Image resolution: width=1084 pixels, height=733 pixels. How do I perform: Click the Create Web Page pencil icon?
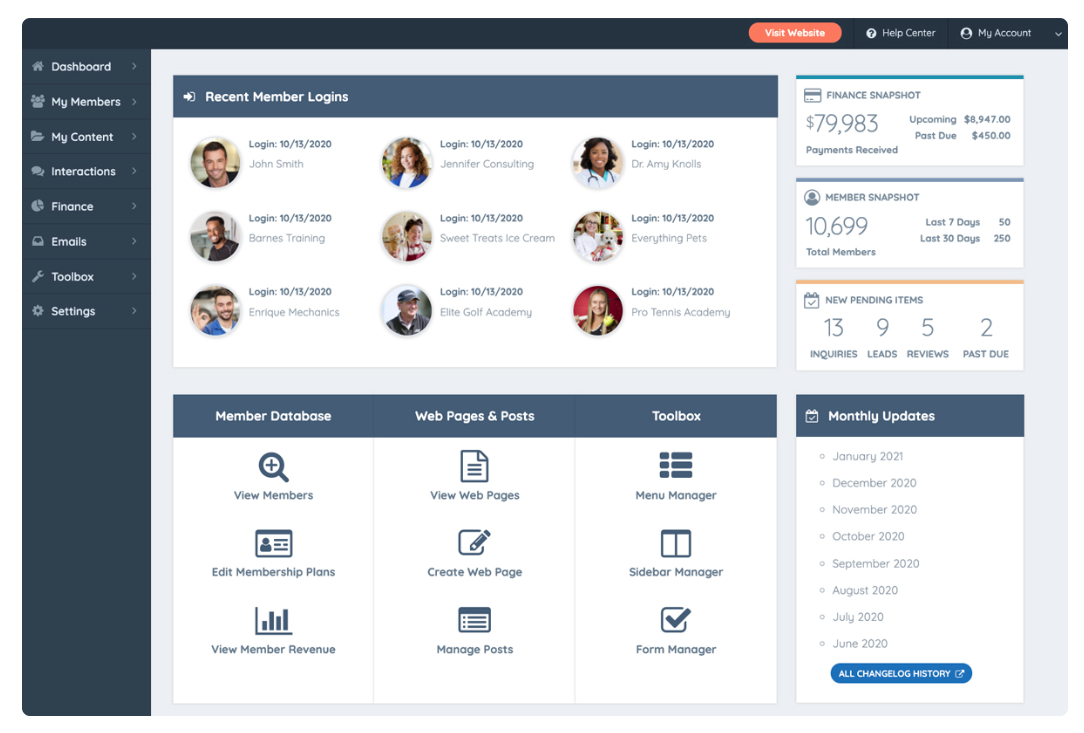pos(474,543)
